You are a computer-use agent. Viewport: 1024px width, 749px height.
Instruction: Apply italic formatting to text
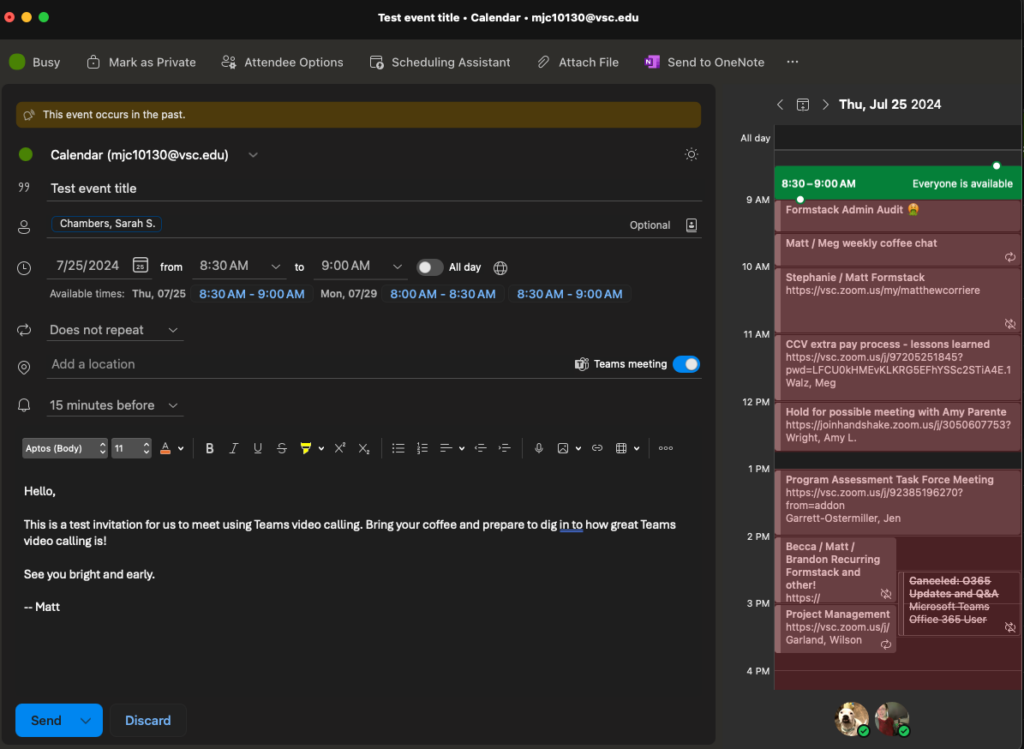(234, 448)
